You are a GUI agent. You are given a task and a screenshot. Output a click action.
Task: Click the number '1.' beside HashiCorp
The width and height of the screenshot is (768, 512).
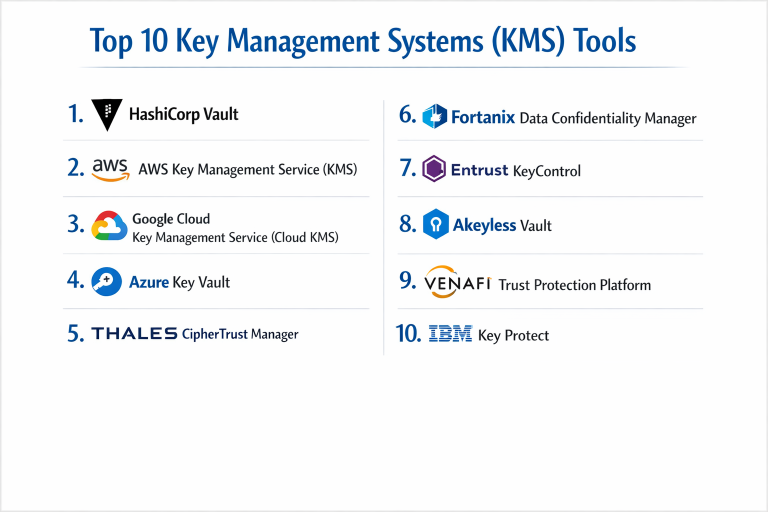coord(75,114)
